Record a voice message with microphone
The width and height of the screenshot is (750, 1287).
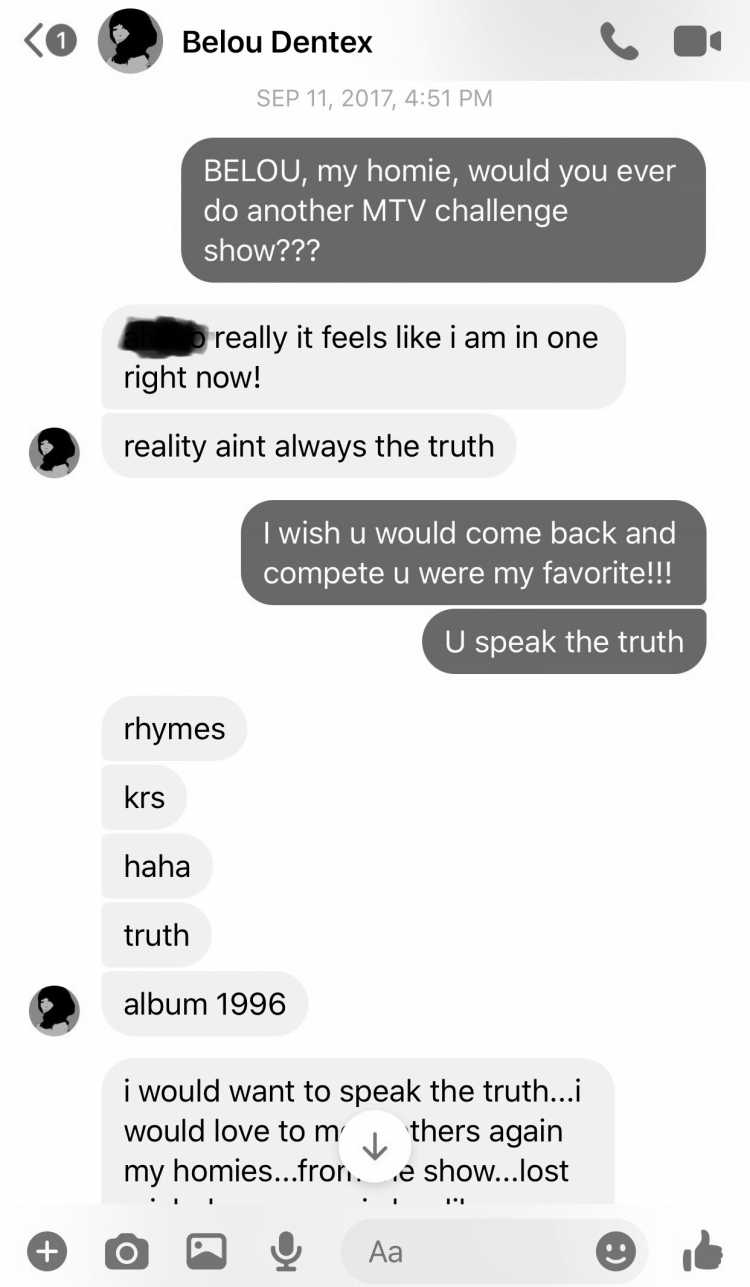[x=286, y=1250]
